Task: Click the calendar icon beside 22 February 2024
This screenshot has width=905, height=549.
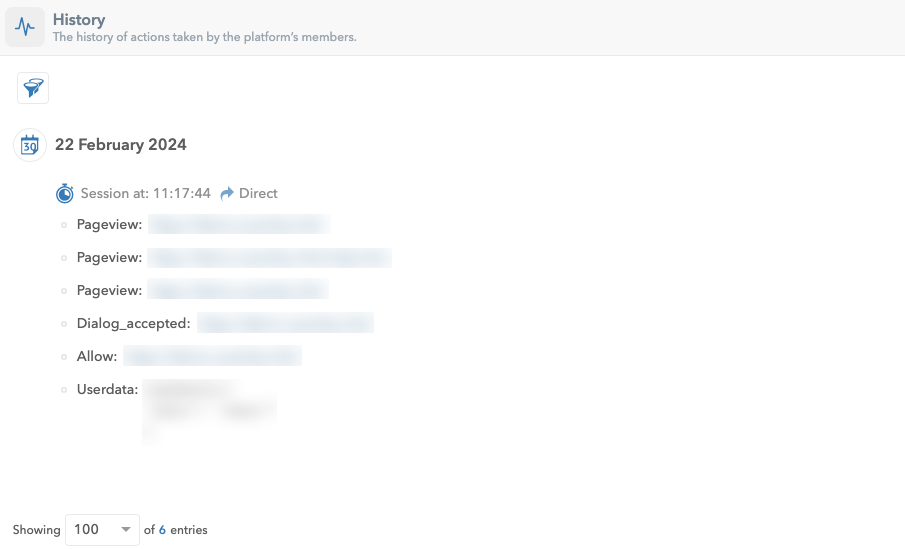Action: pyautogui.click(x=30, y=145)
